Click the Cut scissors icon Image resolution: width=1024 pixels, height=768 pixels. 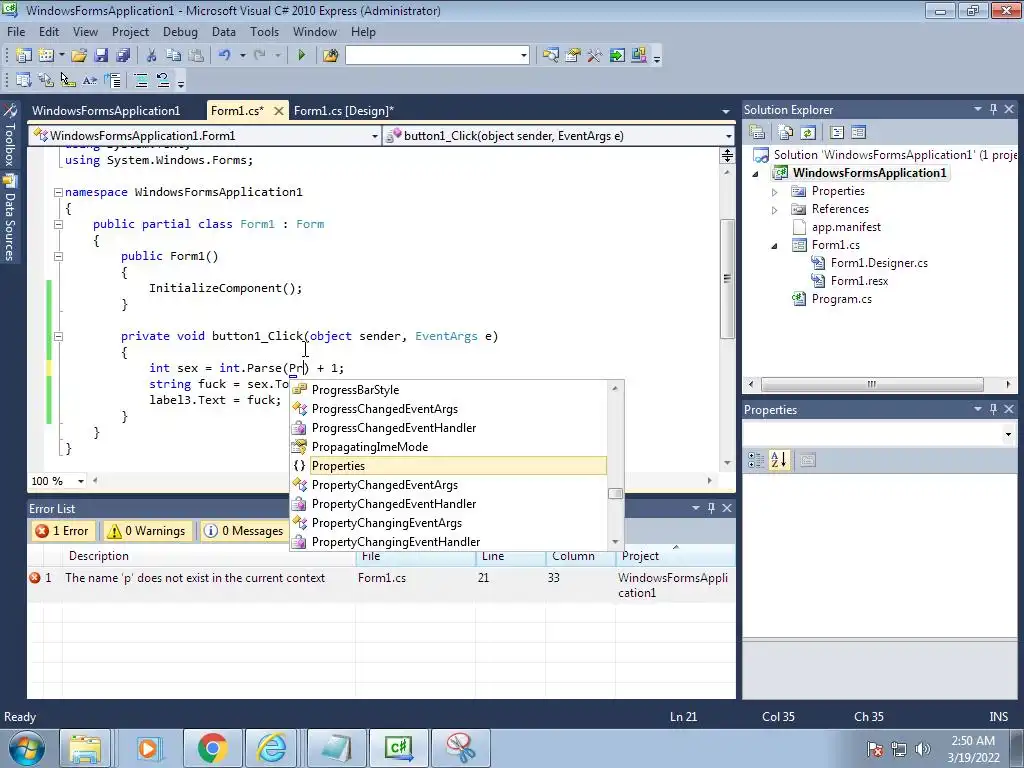[151, 56]
